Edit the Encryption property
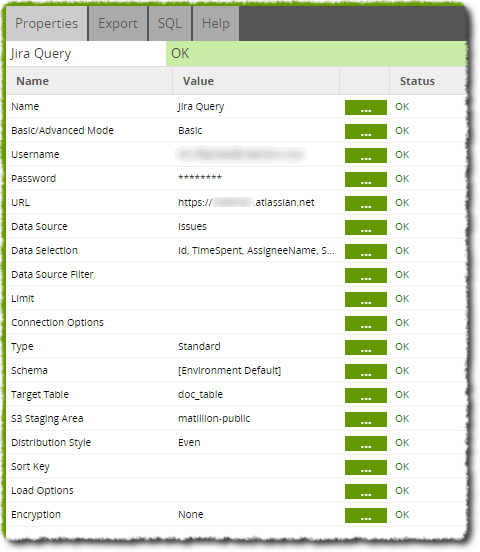The image size is (480, 552). coord(366,515)
